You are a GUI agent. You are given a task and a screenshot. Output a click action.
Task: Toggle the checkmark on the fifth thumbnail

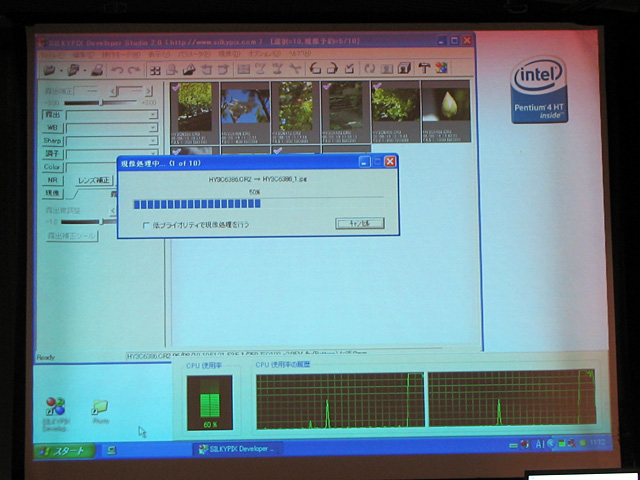click(376, 87)
